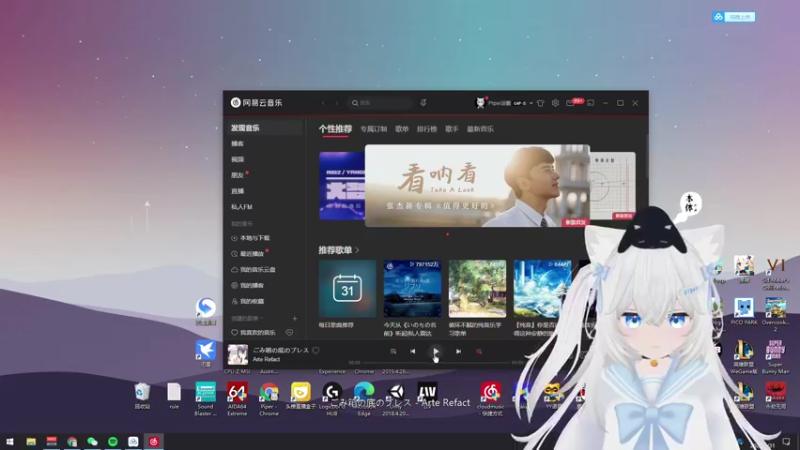Image resolution: width=800 pixels, height=450 pixels.
Task: Open the Windows Start menu
Action: (10, 442)
